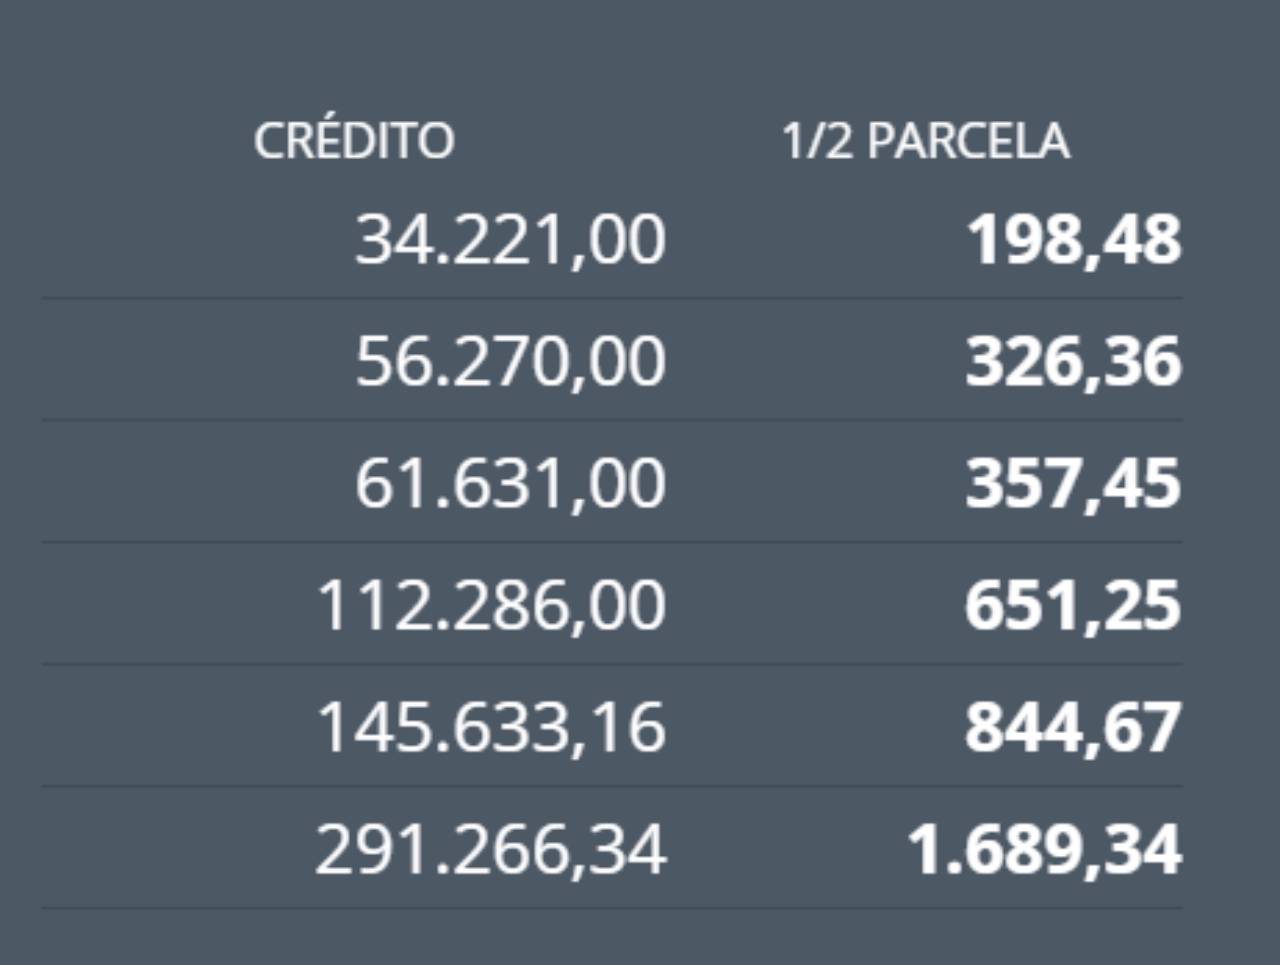Click the divider line under the 61.631,00 row

tap(612, 542)
